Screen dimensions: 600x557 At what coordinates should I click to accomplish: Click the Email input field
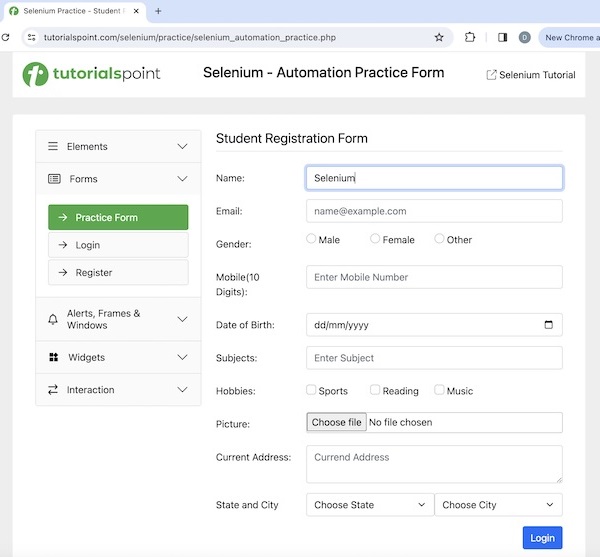click(434, 211)
